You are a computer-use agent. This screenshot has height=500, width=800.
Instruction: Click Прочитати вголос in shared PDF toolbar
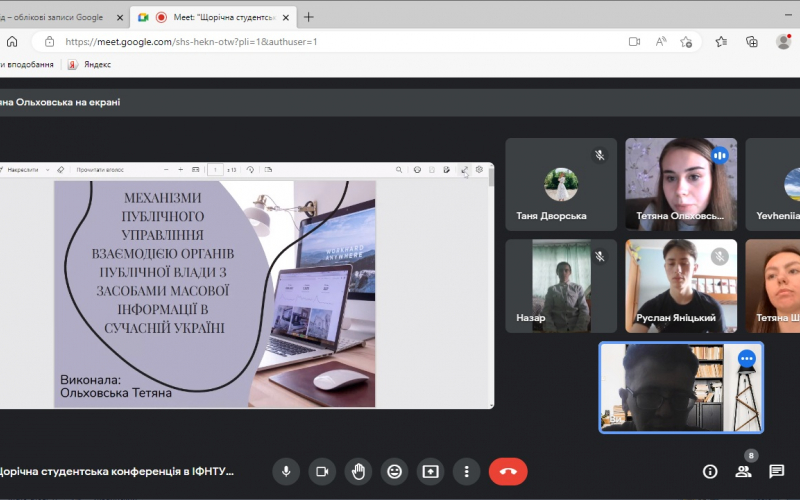tap(100, 170)
